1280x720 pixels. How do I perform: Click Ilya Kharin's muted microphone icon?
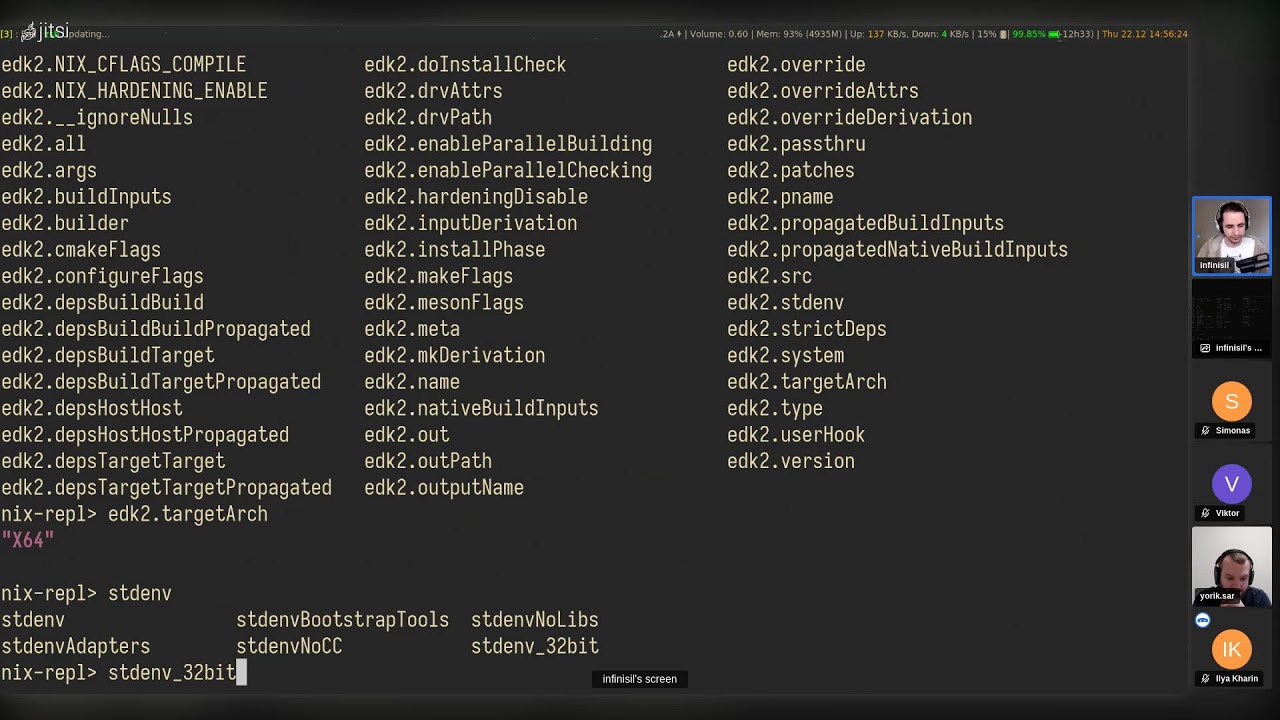[x=1206, y=679]
